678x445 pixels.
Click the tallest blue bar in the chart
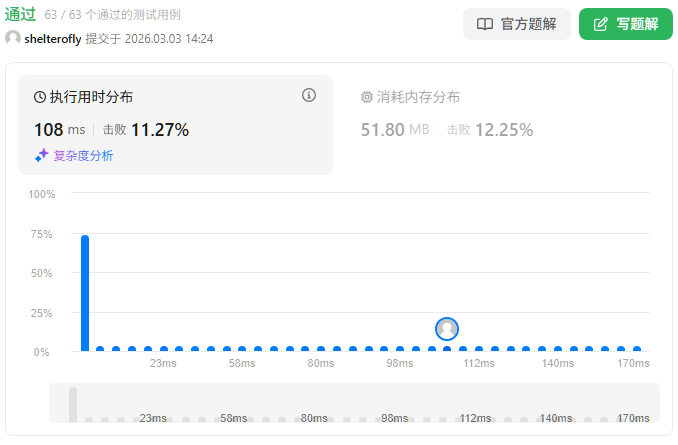(85, 293)
